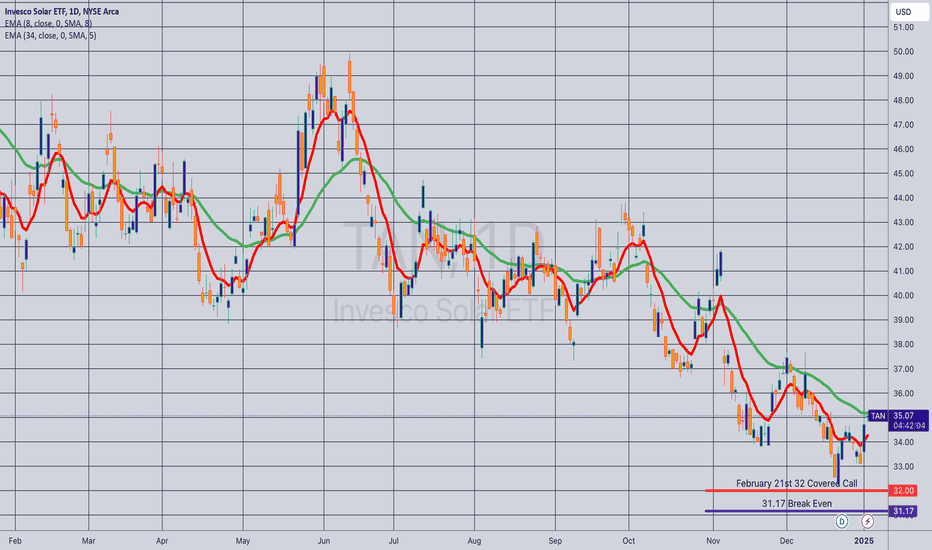Click the 33.00 price axis label
This screenshot has height=550, width=932.
tap(903, 467)
